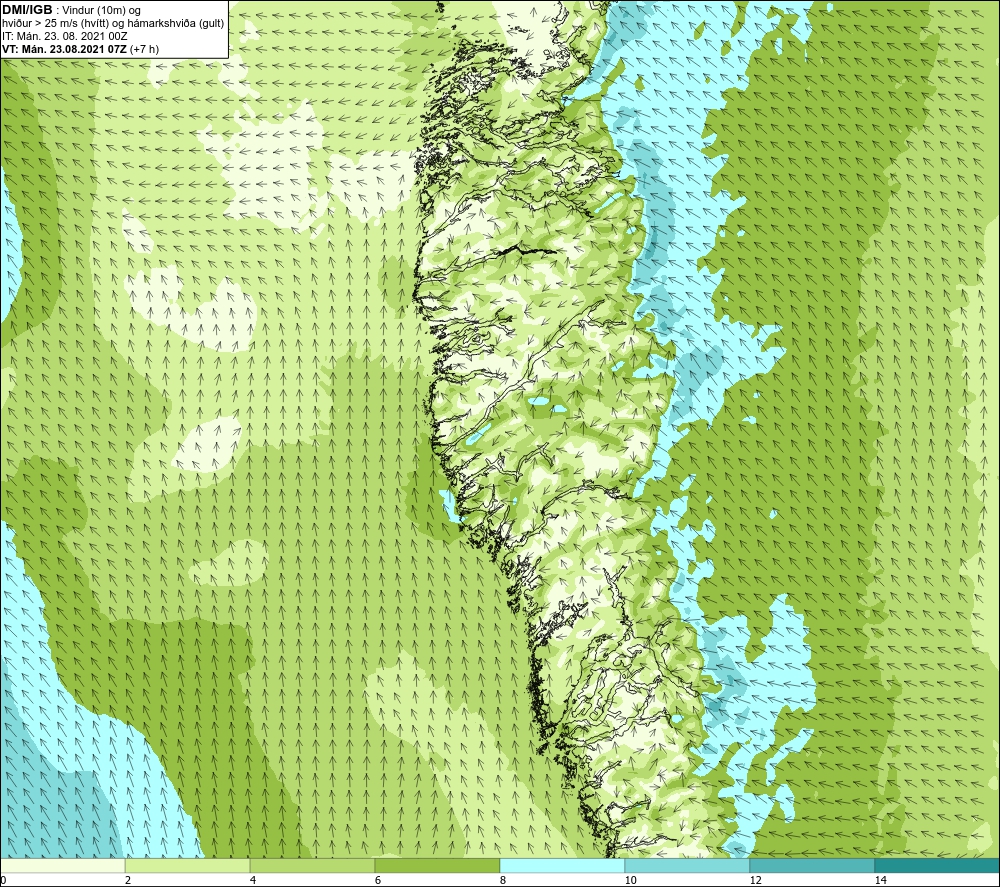This screenshot has width=1000, height=887.
Task: Click the 'VT: Mán. 23.08.2021 07Z' line
Action: pos(64,49)
